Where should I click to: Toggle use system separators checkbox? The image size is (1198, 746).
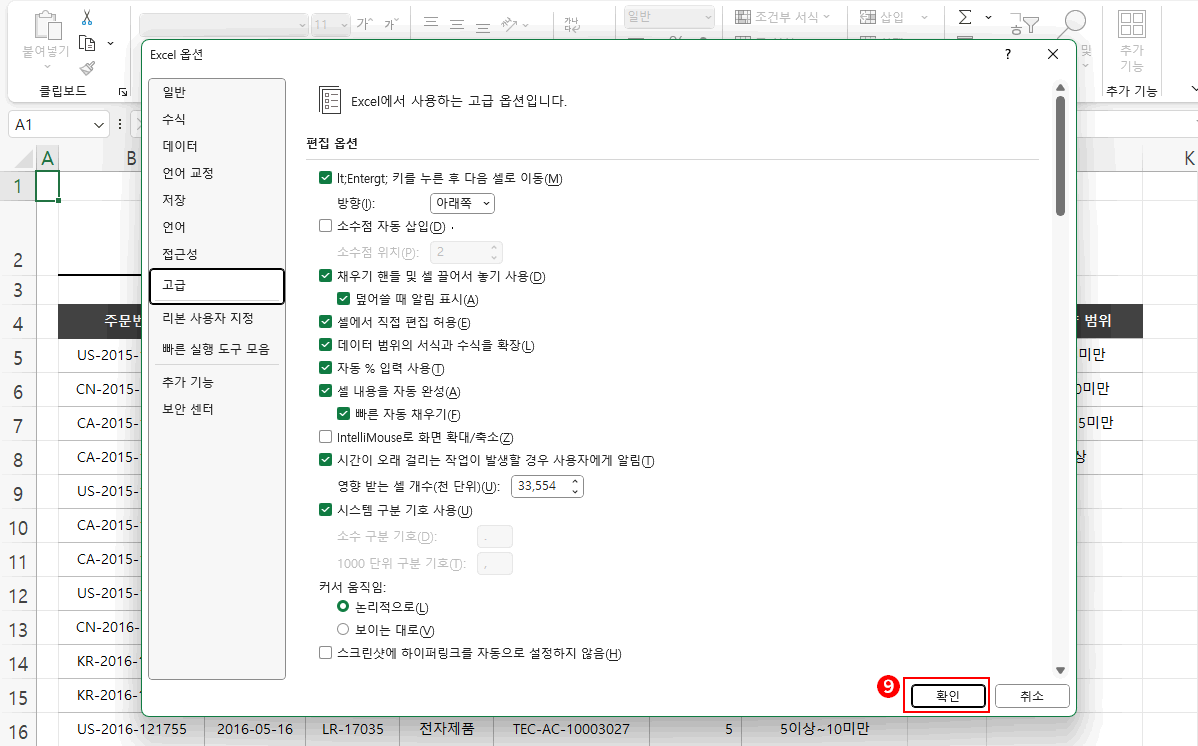(x=325, y=510)
